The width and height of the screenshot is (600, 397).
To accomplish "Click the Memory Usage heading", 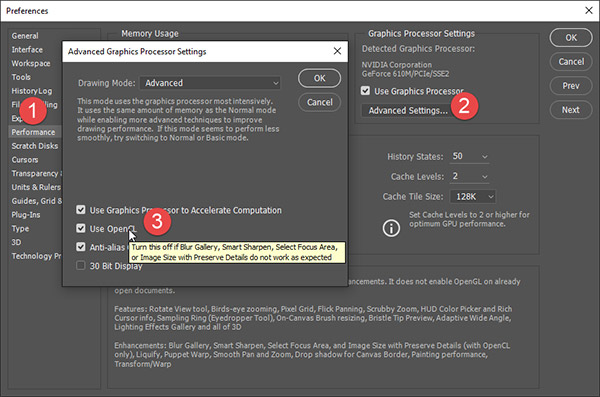I will 150,34.
